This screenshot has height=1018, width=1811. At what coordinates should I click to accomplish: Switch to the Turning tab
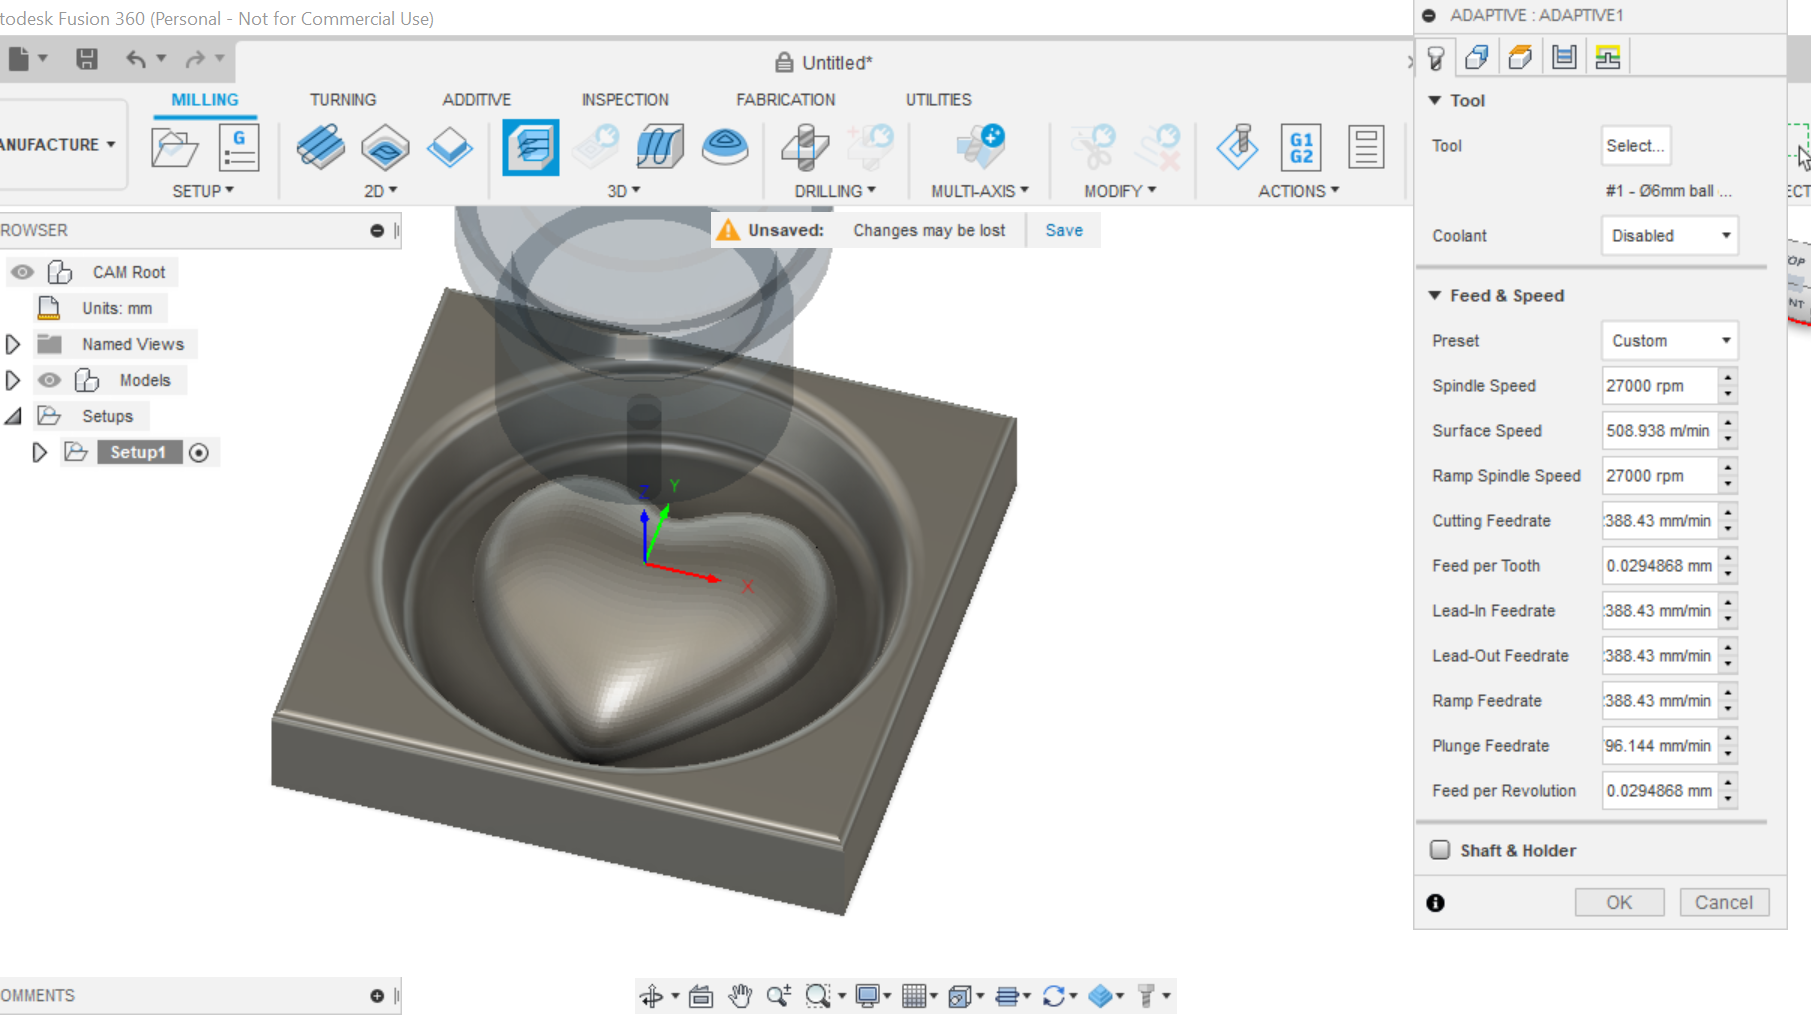point(343,100)
